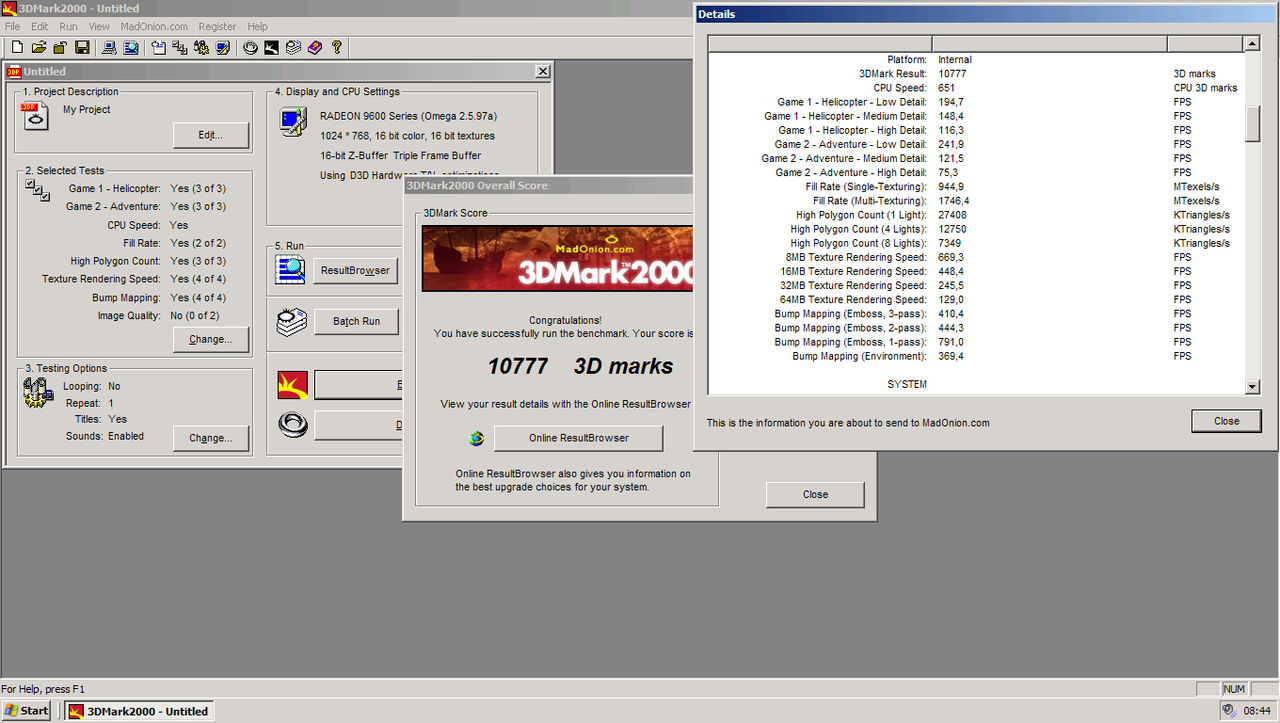Close the Details window with its Close button
Screen dimensions: 1280x723
coord(1226,420)
